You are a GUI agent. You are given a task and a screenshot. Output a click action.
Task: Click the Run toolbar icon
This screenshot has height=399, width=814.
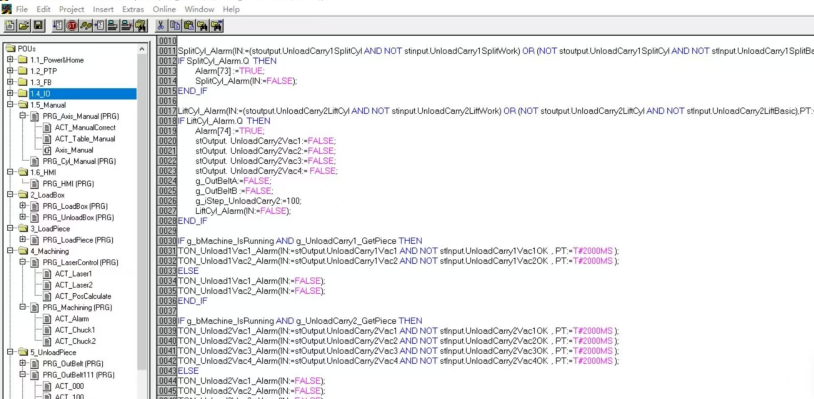coord(58,25)
